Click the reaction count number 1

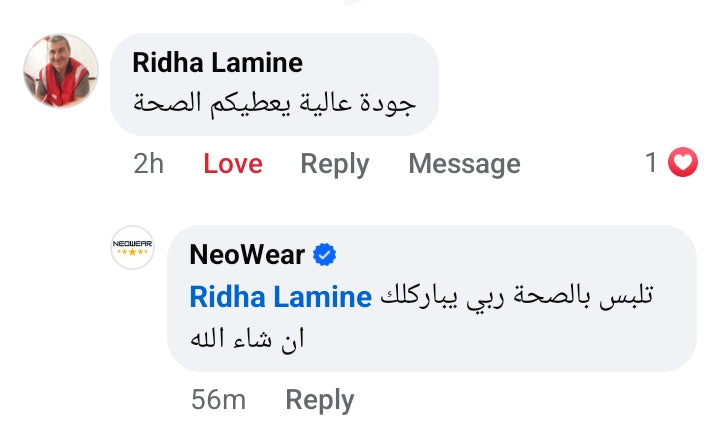tap(652, 162)
